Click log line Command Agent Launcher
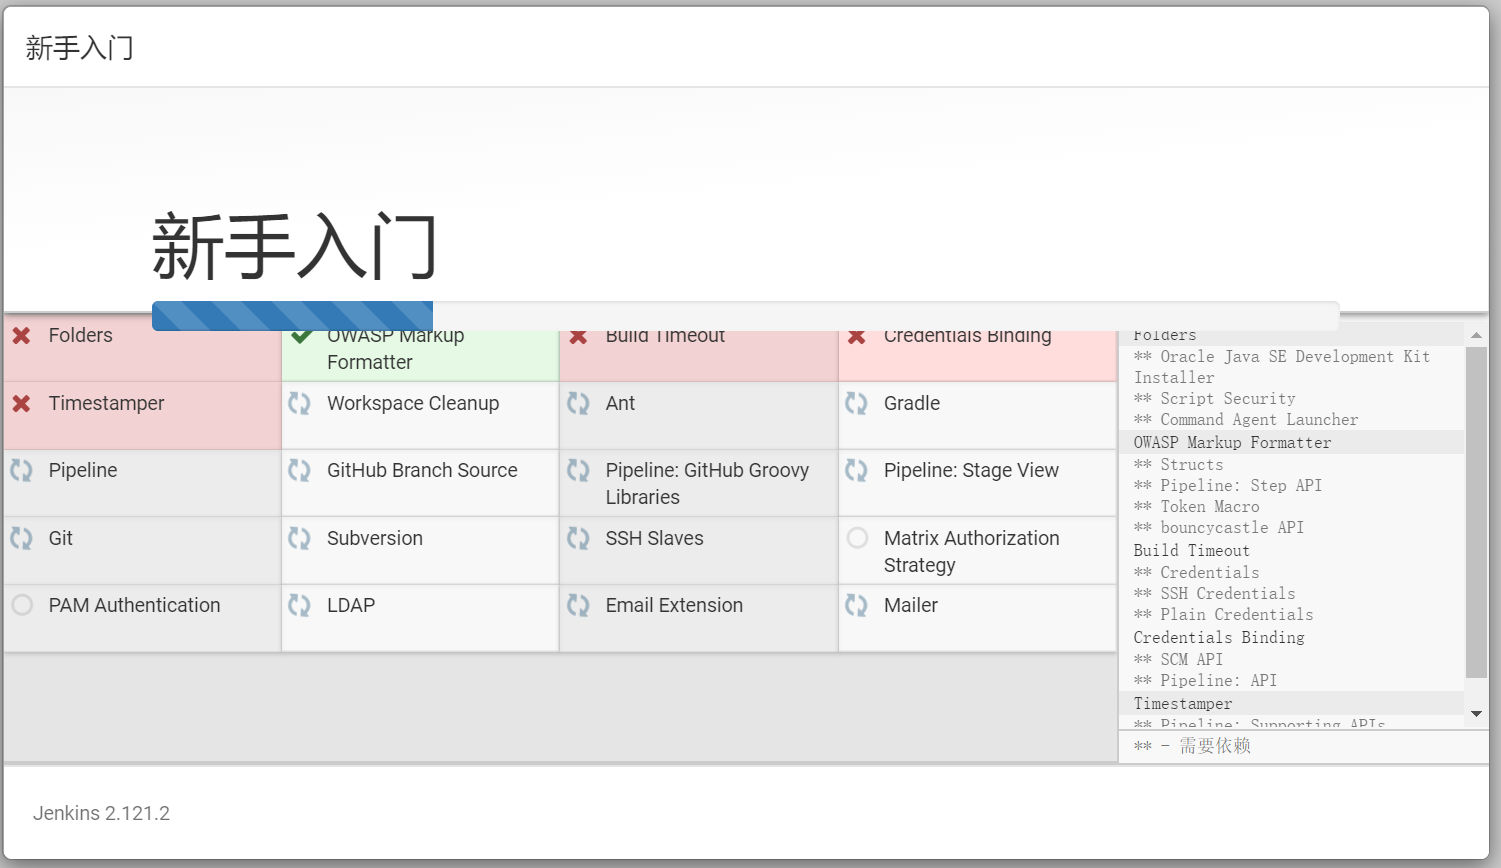Image resolution: width=1501 pixels, height=868 pixels. coord(1246,420)
